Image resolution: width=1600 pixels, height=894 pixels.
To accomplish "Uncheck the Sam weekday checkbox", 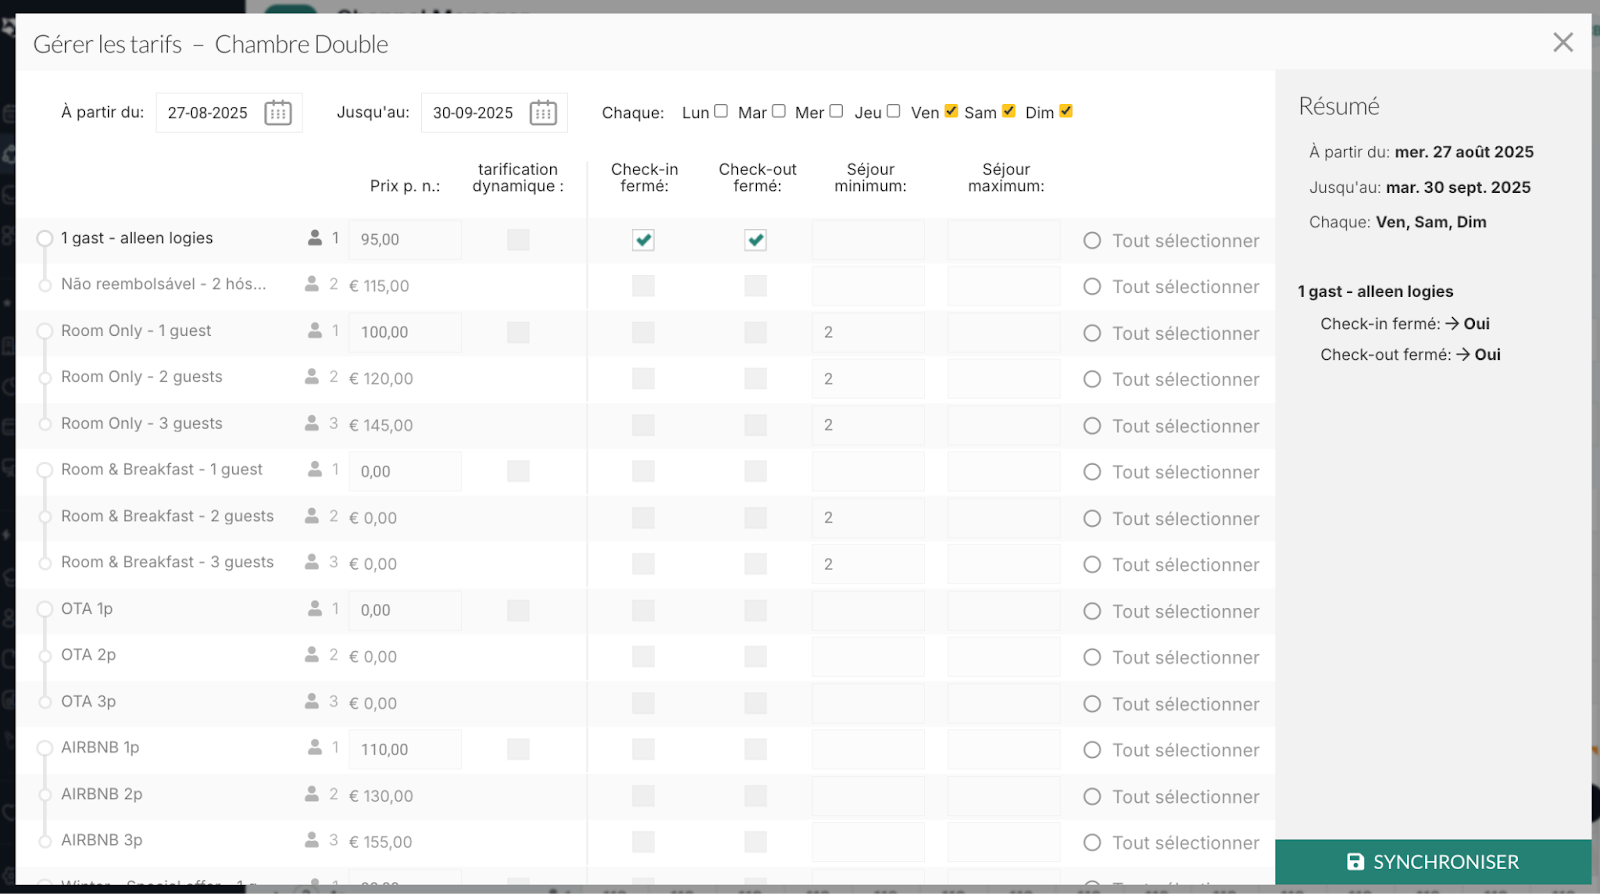I will coord(1009,111).
